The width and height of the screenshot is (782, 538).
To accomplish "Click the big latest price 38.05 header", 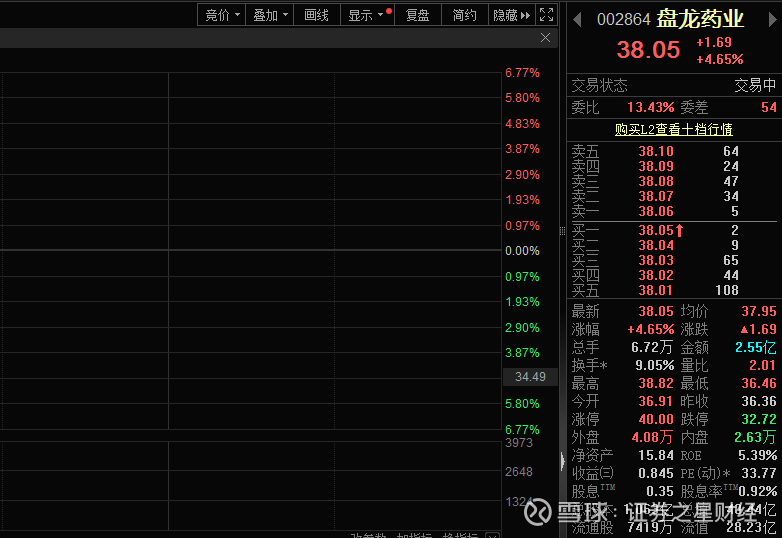I will (x=648, y=50).
